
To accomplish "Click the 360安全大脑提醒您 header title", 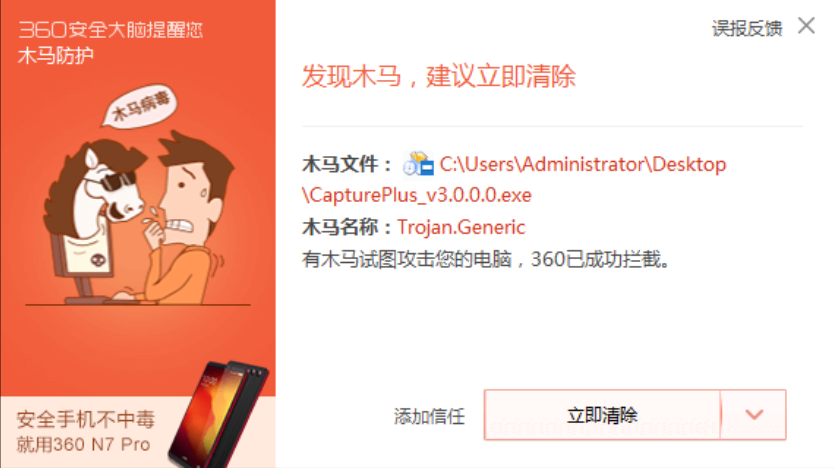I will pos(111,30).
